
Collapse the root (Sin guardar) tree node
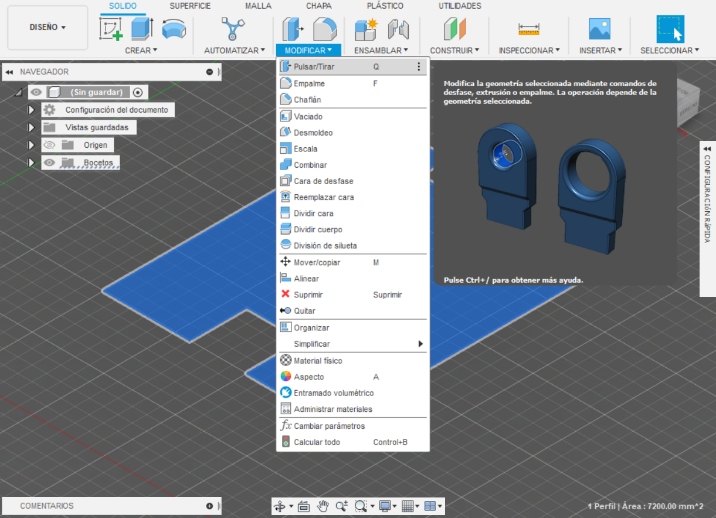click(18, 93)
